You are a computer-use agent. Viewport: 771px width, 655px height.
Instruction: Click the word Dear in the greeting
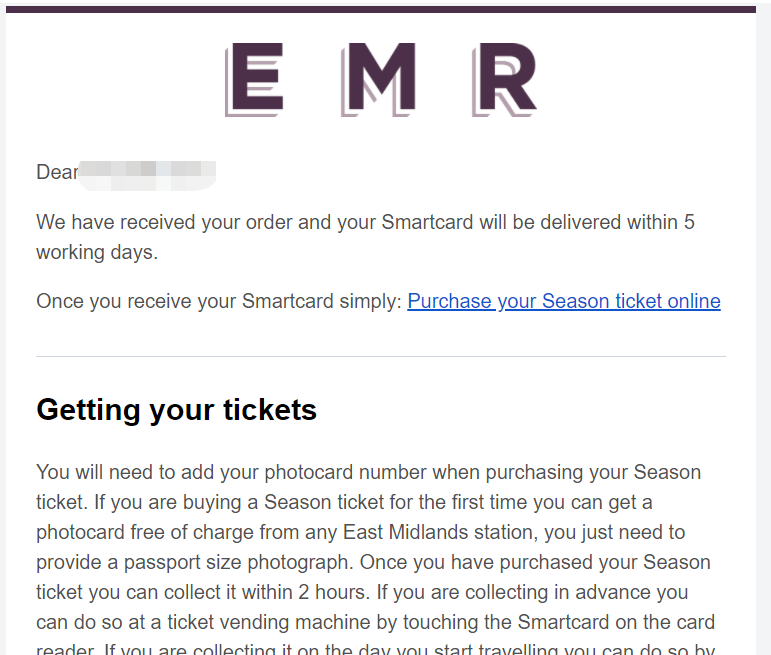pos(57,172)
